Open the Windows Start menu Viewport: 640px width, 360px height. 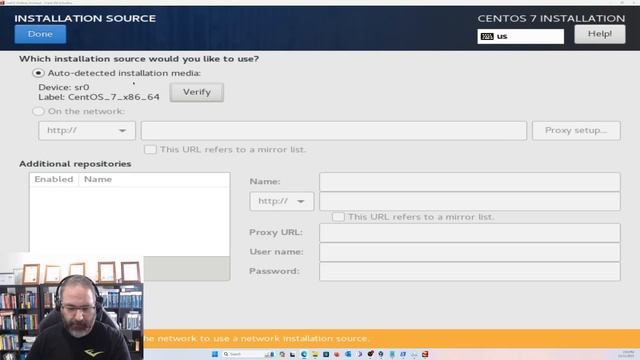click(215, 354)
